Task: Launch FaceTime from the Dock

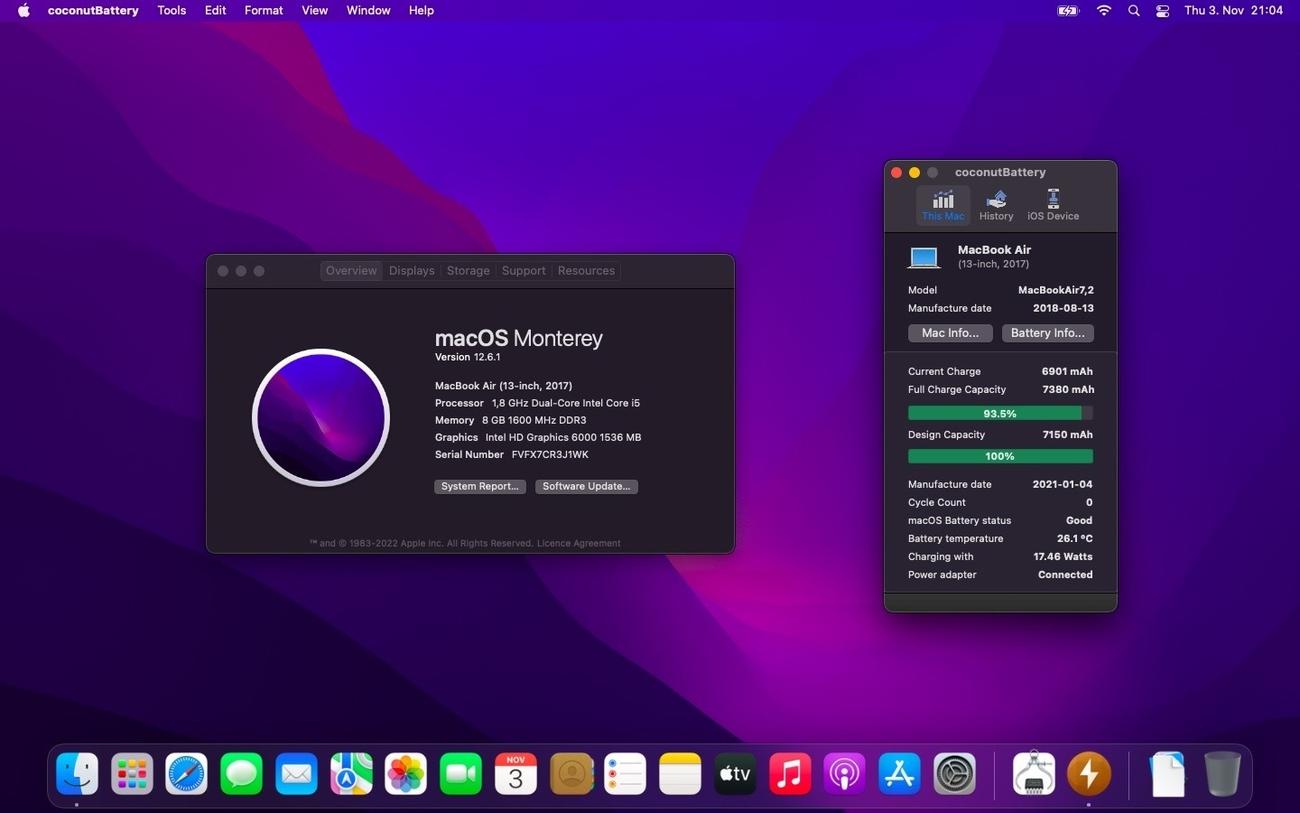Action: pos(461,774)
